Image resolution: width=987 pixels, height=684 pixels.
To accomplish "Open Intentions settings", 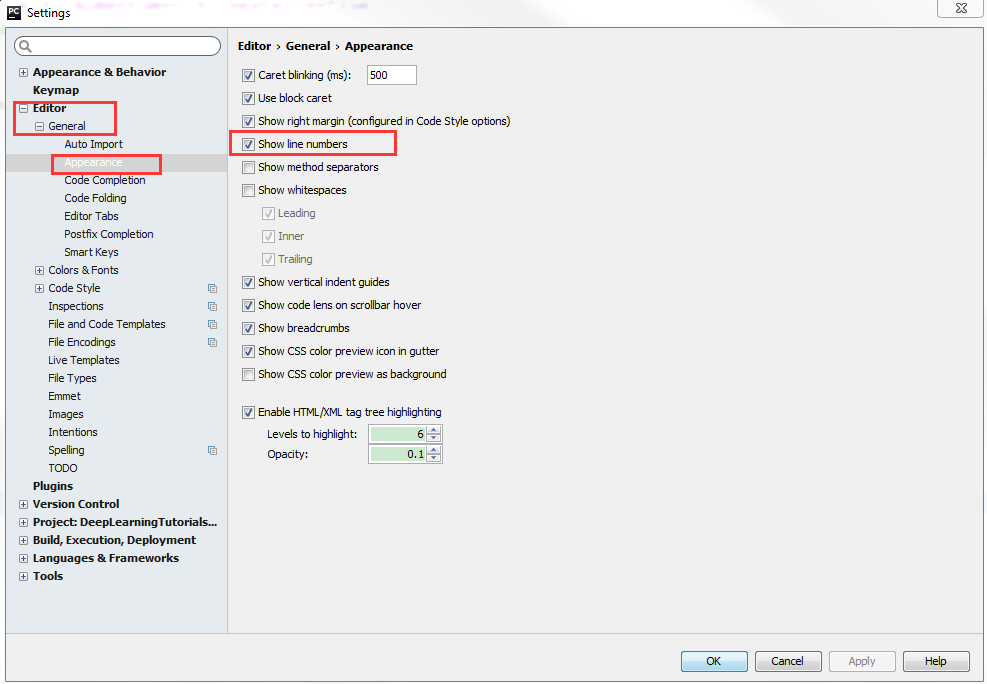I will (73, 432).
